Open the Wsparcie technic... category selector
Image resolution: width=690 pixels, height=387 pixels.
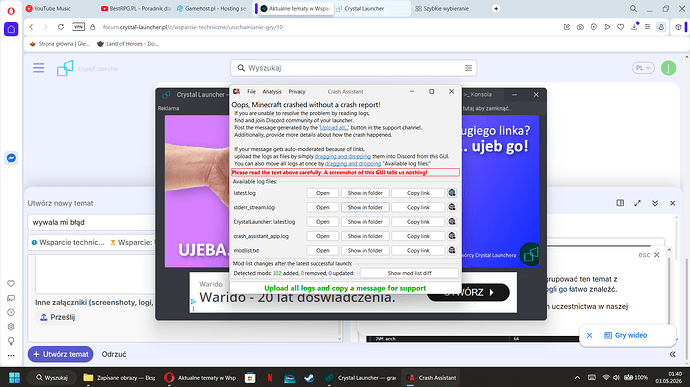(x=68, y=242)
